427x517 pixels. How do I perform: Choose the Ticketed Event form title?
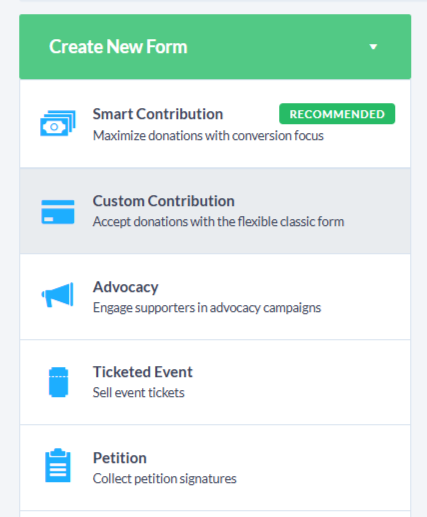(x=143, y=372)
